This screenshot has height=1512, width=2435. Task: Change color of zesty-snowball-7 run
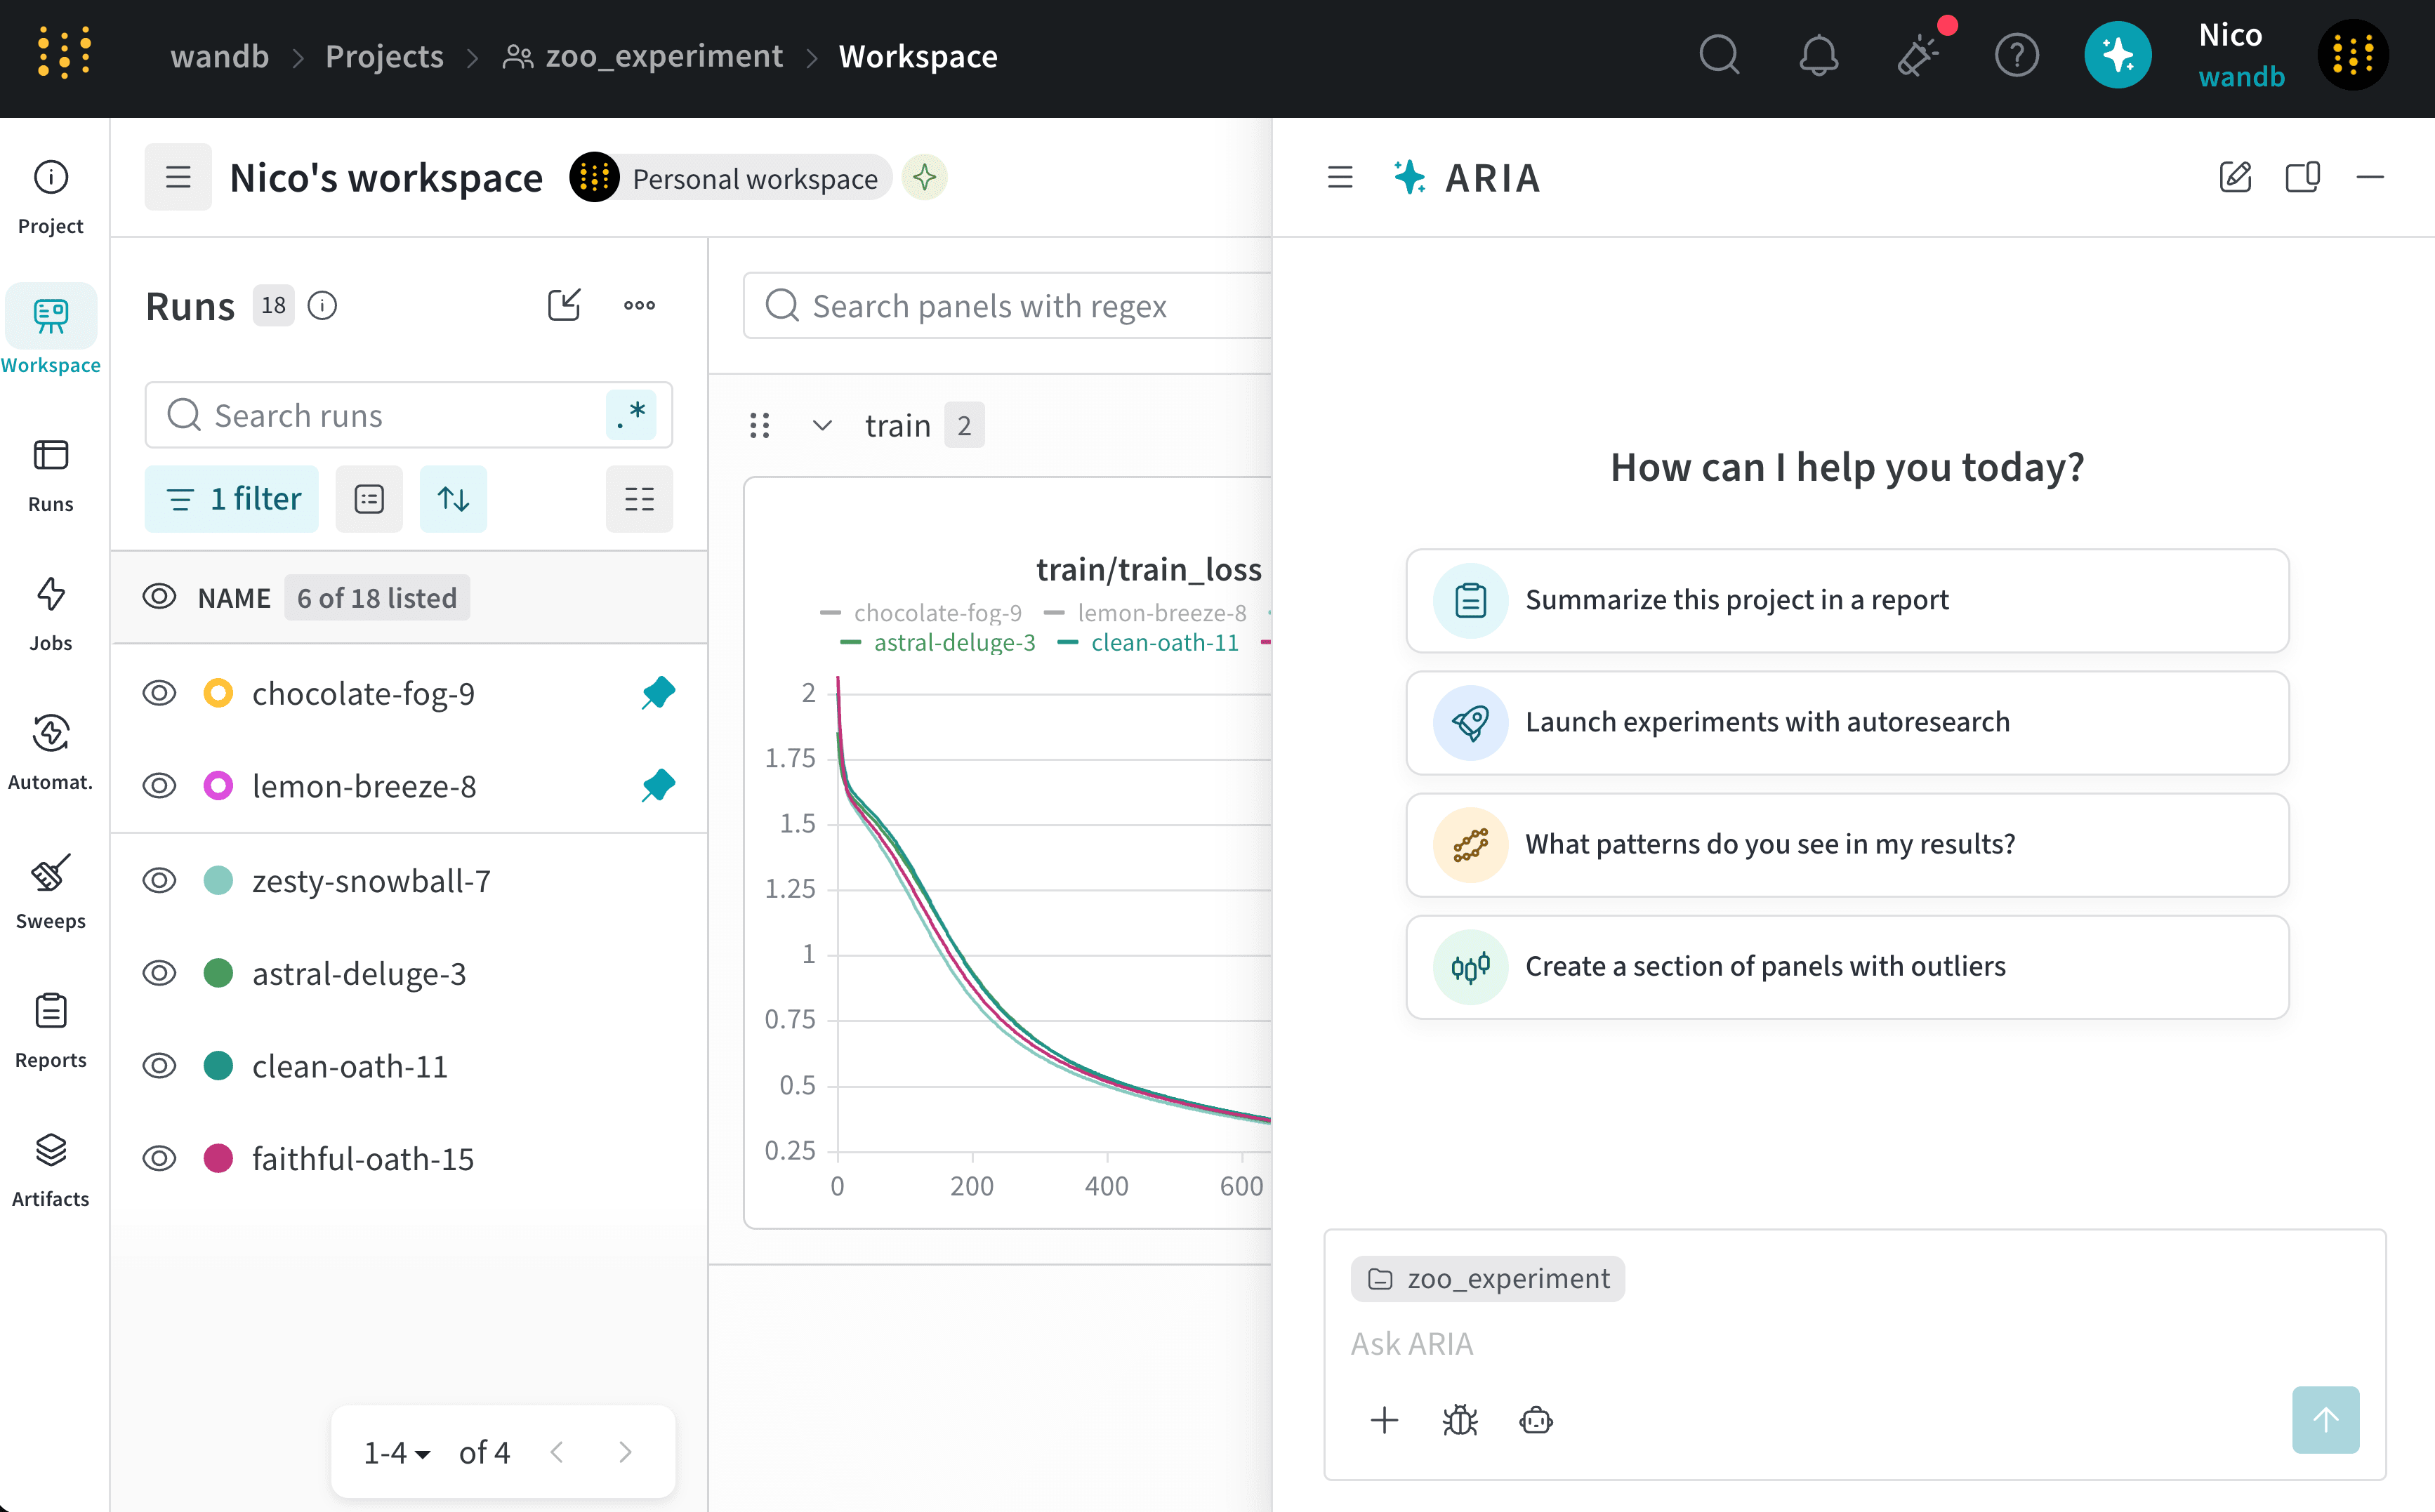pos(218,880)
